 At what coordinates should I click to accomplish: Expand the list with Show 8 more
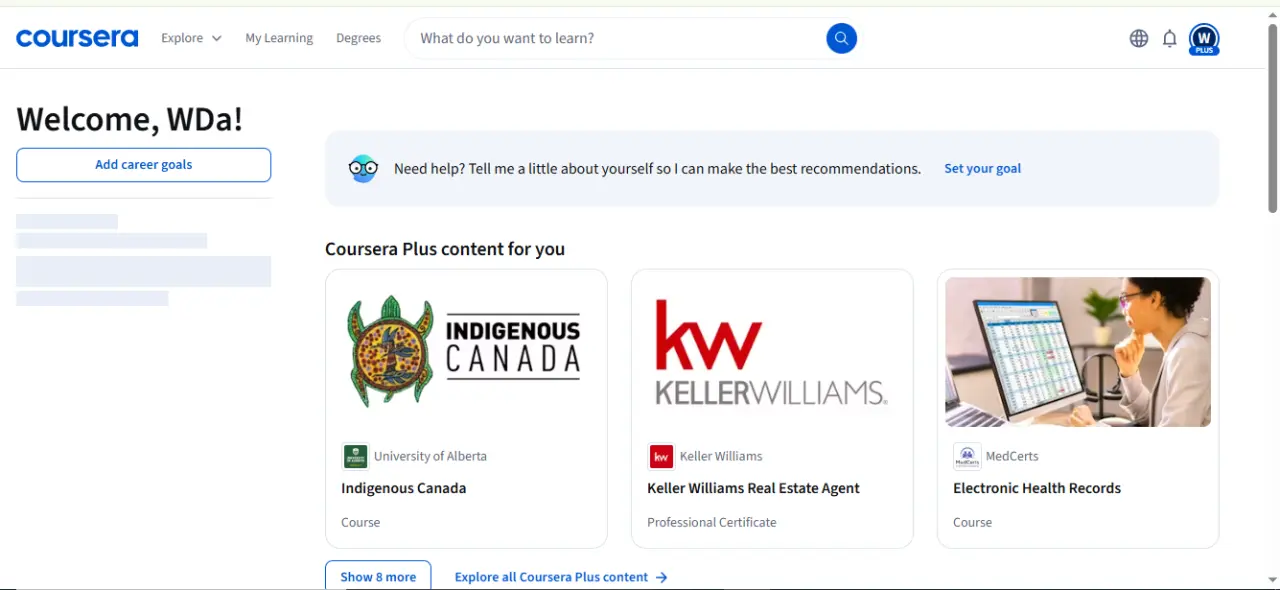tap(378, 575)
